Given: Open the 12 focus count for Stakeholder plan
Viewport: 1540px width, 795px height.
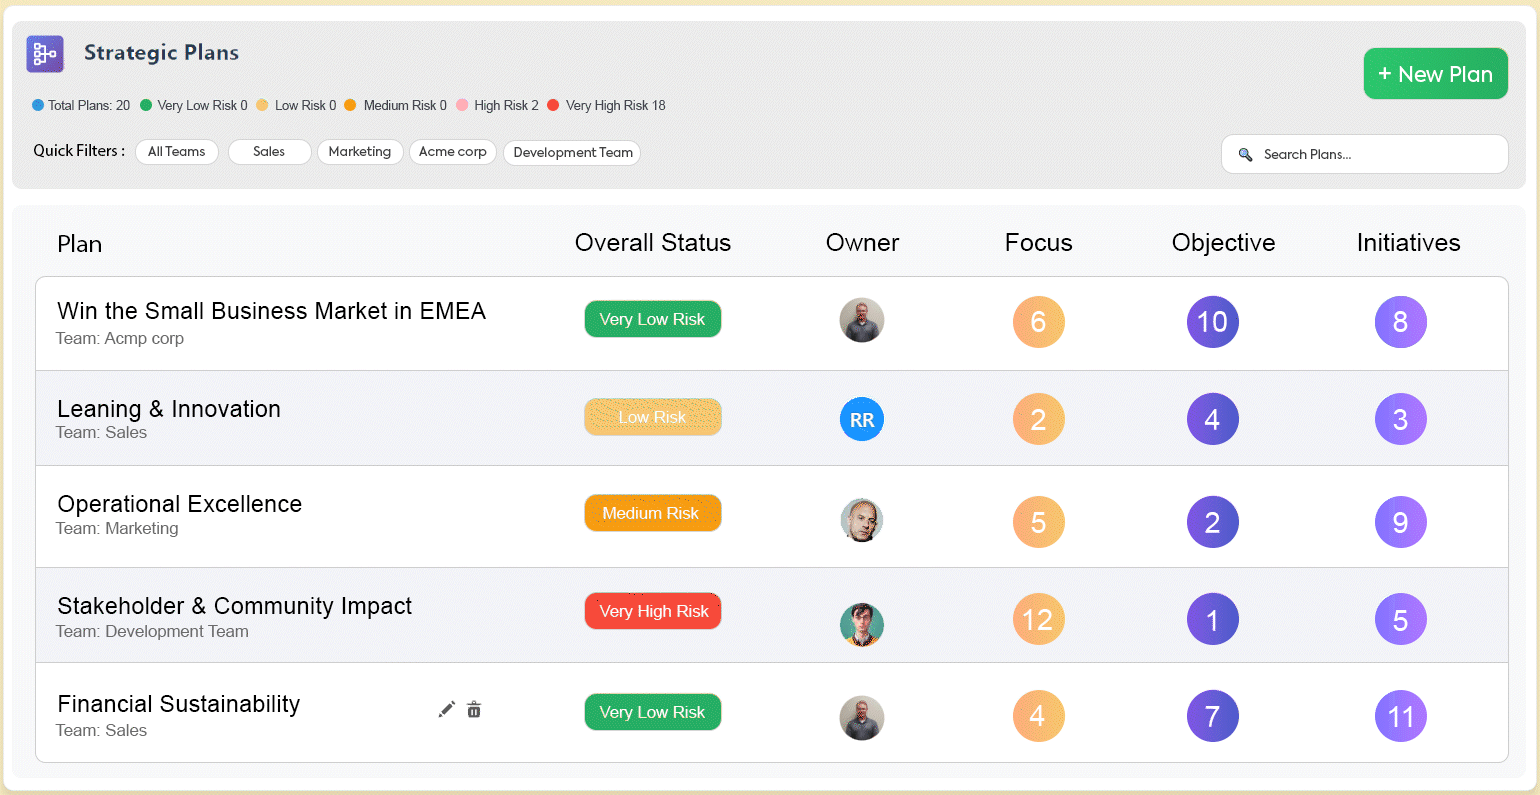Looking at the screenshot, I should pos(1038,620).
